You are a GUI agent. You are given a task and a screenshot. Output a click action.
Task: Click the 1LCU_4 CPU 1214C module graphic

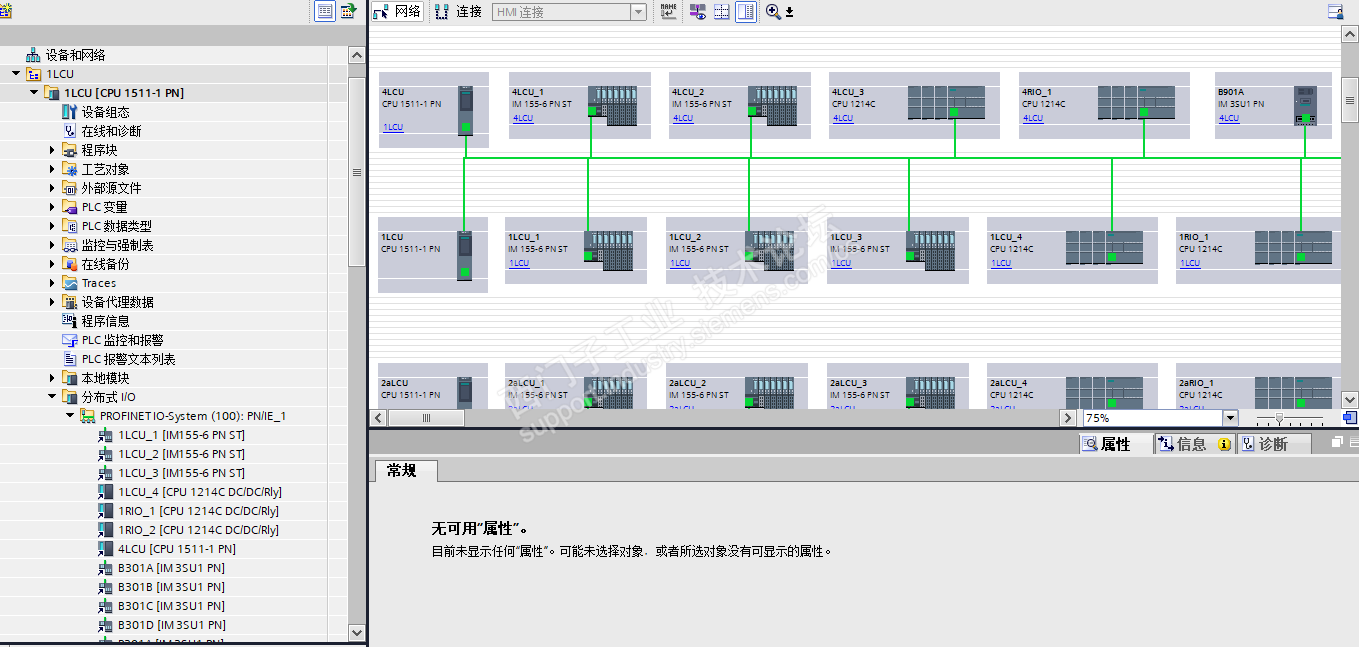pyautogui.click(x=1105, y=247)
